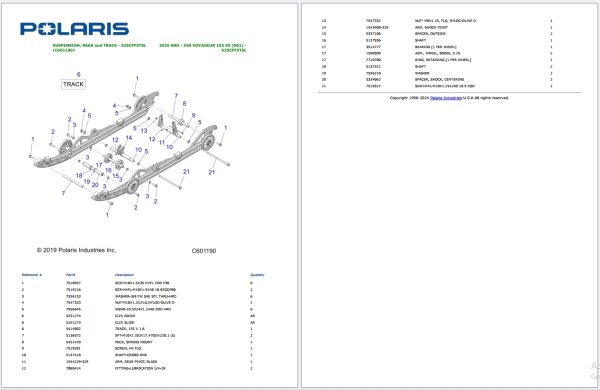
Task: Select the 'SPACER, SHOCK, CENTERING' description
Action: (x=439, y=80)
